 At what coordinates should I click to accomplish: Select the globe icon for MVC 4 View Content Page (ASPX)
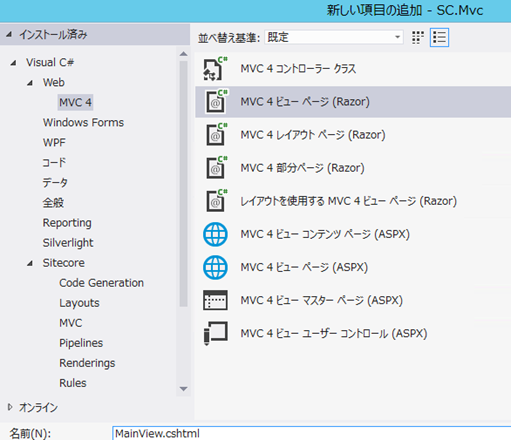[215, 234]
